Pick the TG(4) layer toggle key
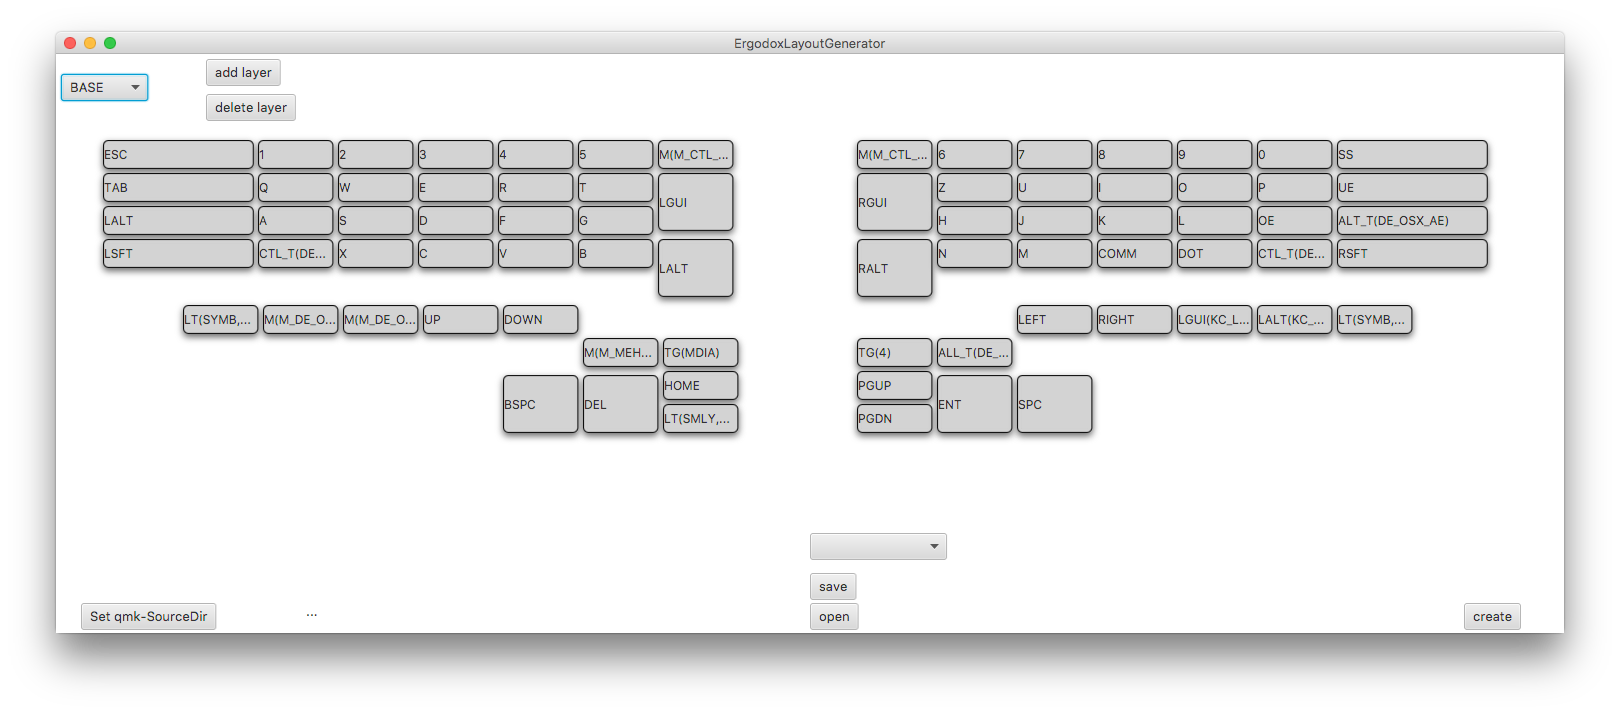The width and height of the screenshot is (1620, 713). coord(894,353)
